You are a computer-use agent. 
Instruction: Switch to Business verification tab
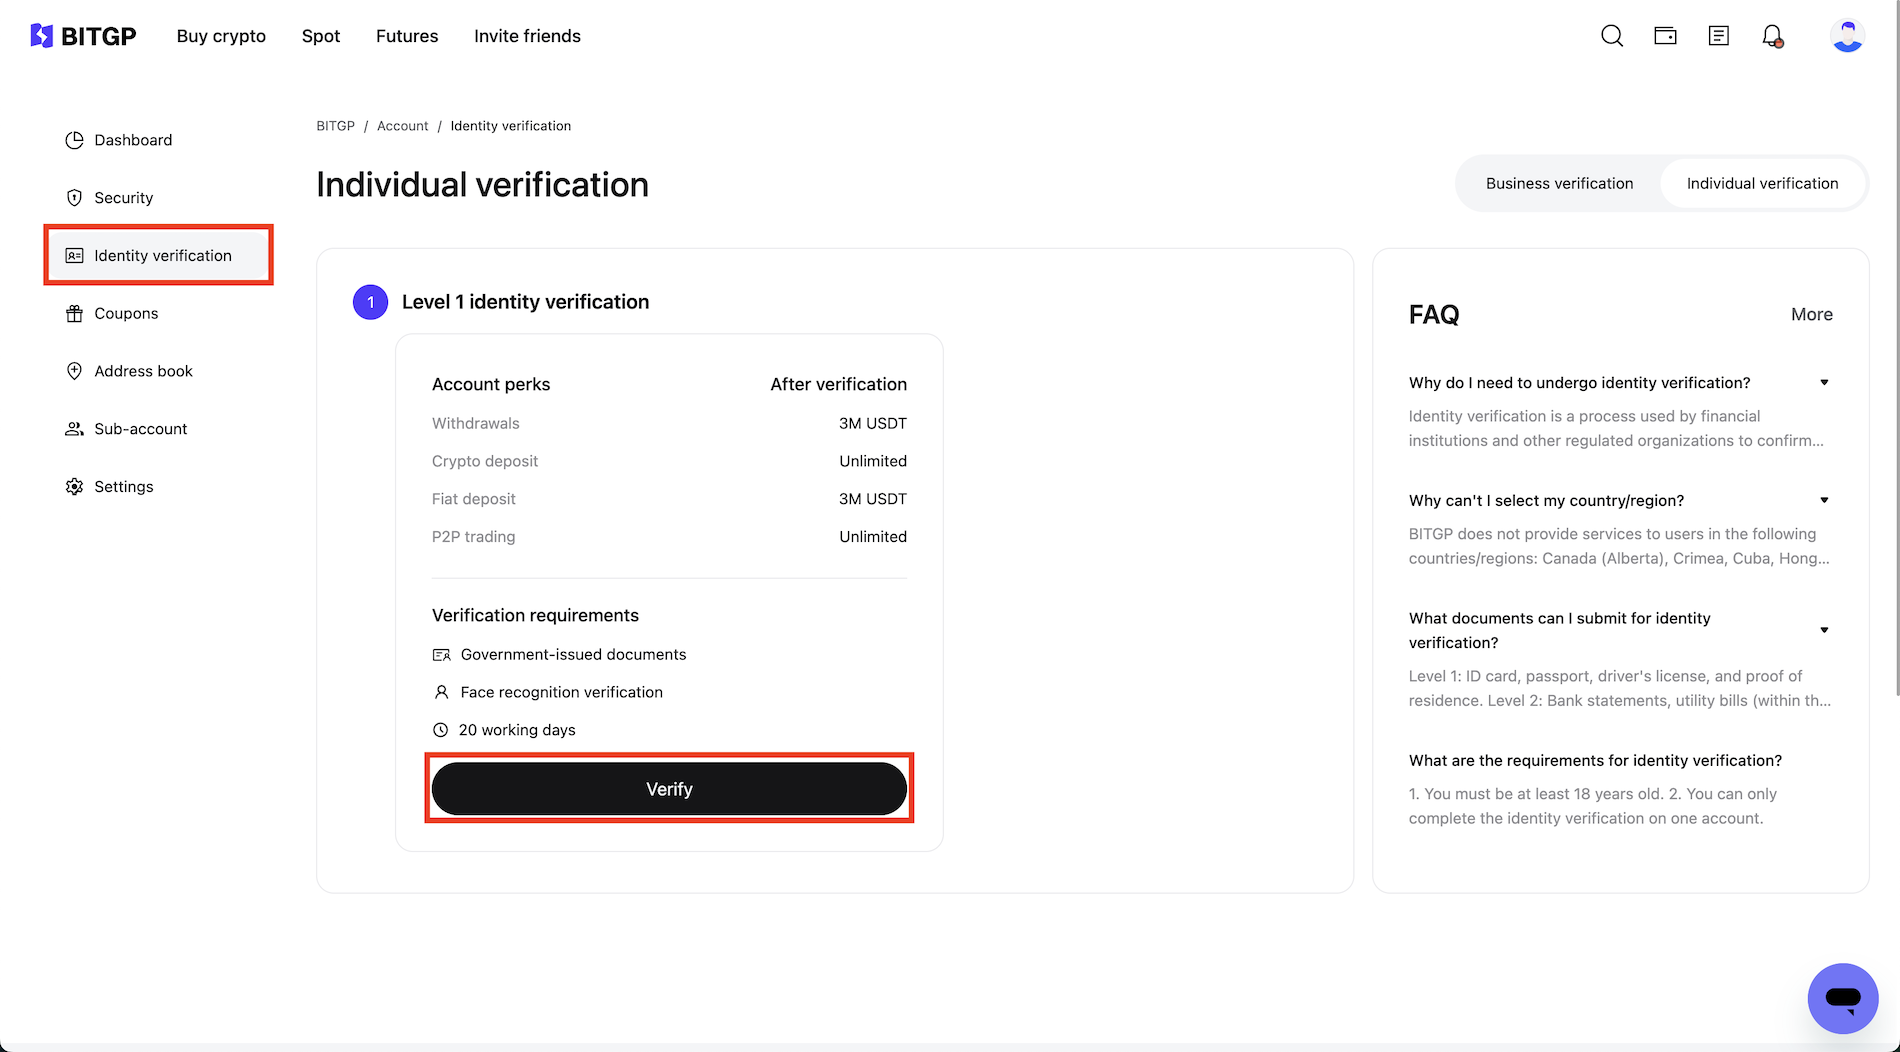tap(1559, 184)
